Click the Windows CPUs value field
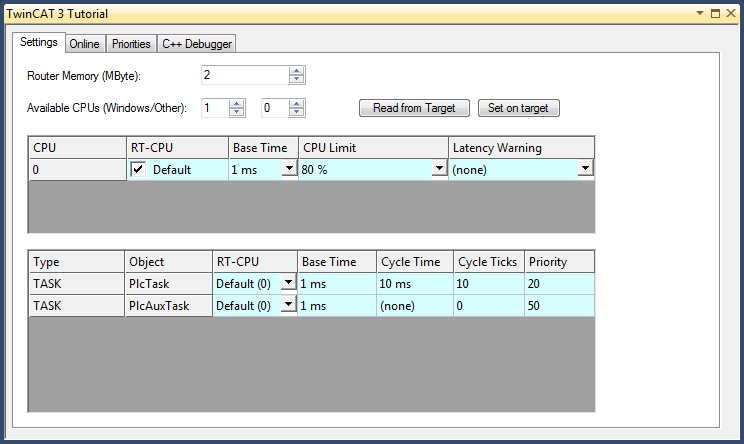744x444 pixels. click(215, 108)
